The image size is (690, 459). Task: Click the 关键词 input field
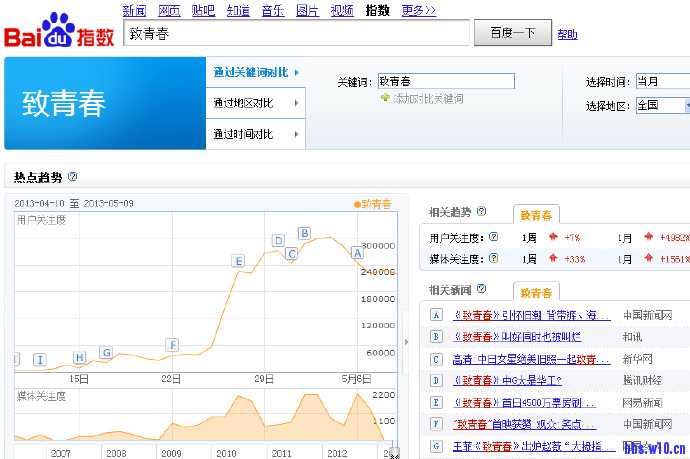click(446, 81)
